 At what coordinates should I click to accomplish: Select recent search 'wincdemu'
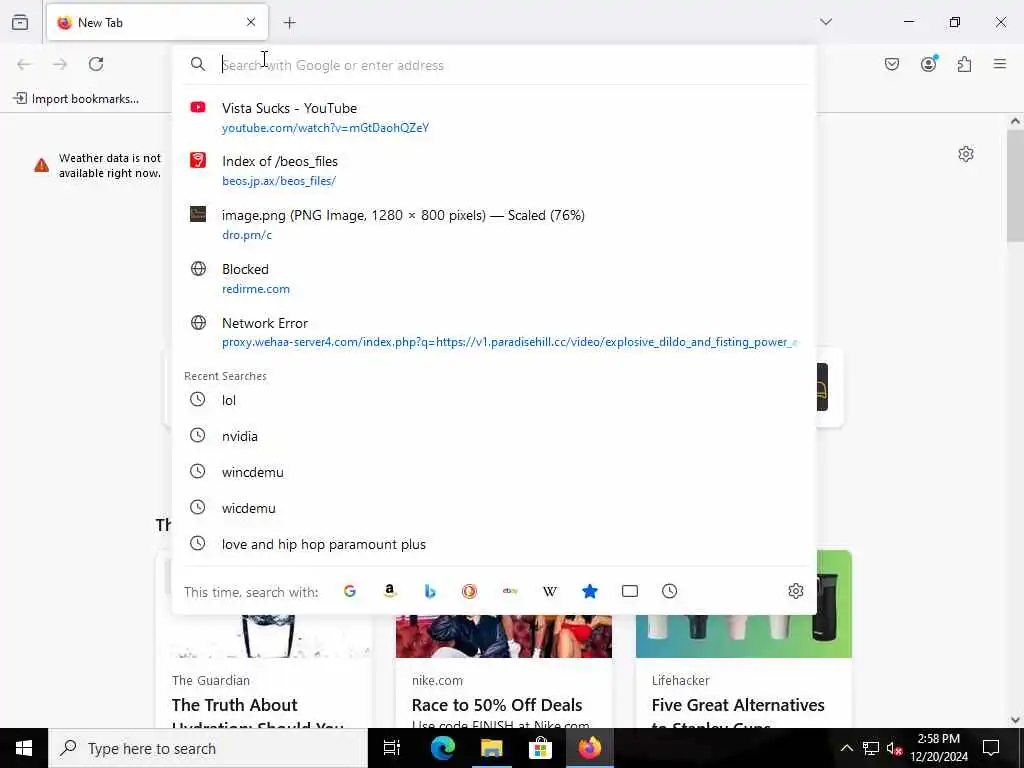(x=494, y=472)
